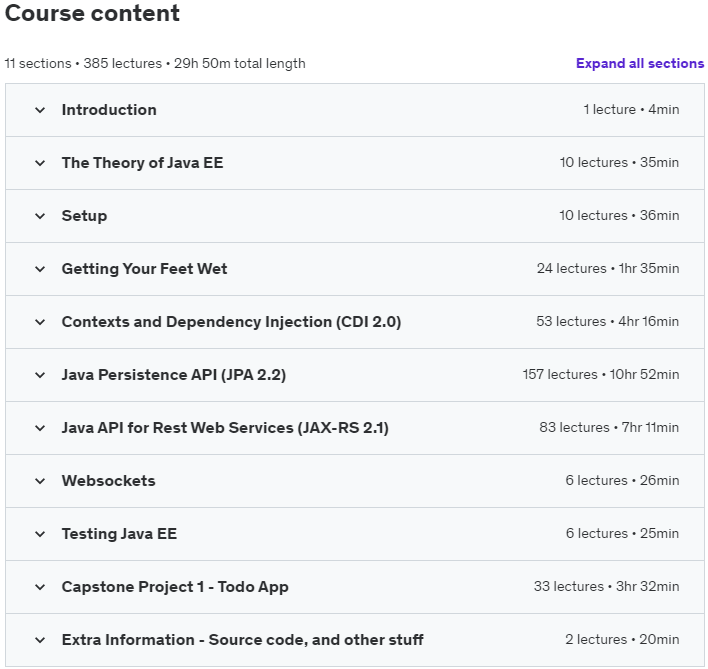The image size is (708, 669).
Task: Open Extra Information - Source code title
Action: click(x=243, y=640)
